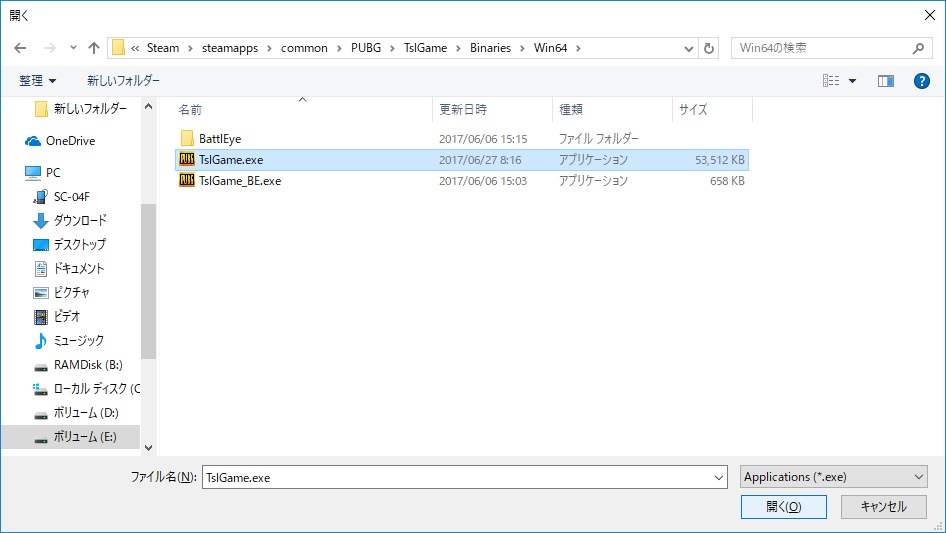946x533 pixels.
Task: Open ドキュメント in the sidebar
Action: click(79, 269)
